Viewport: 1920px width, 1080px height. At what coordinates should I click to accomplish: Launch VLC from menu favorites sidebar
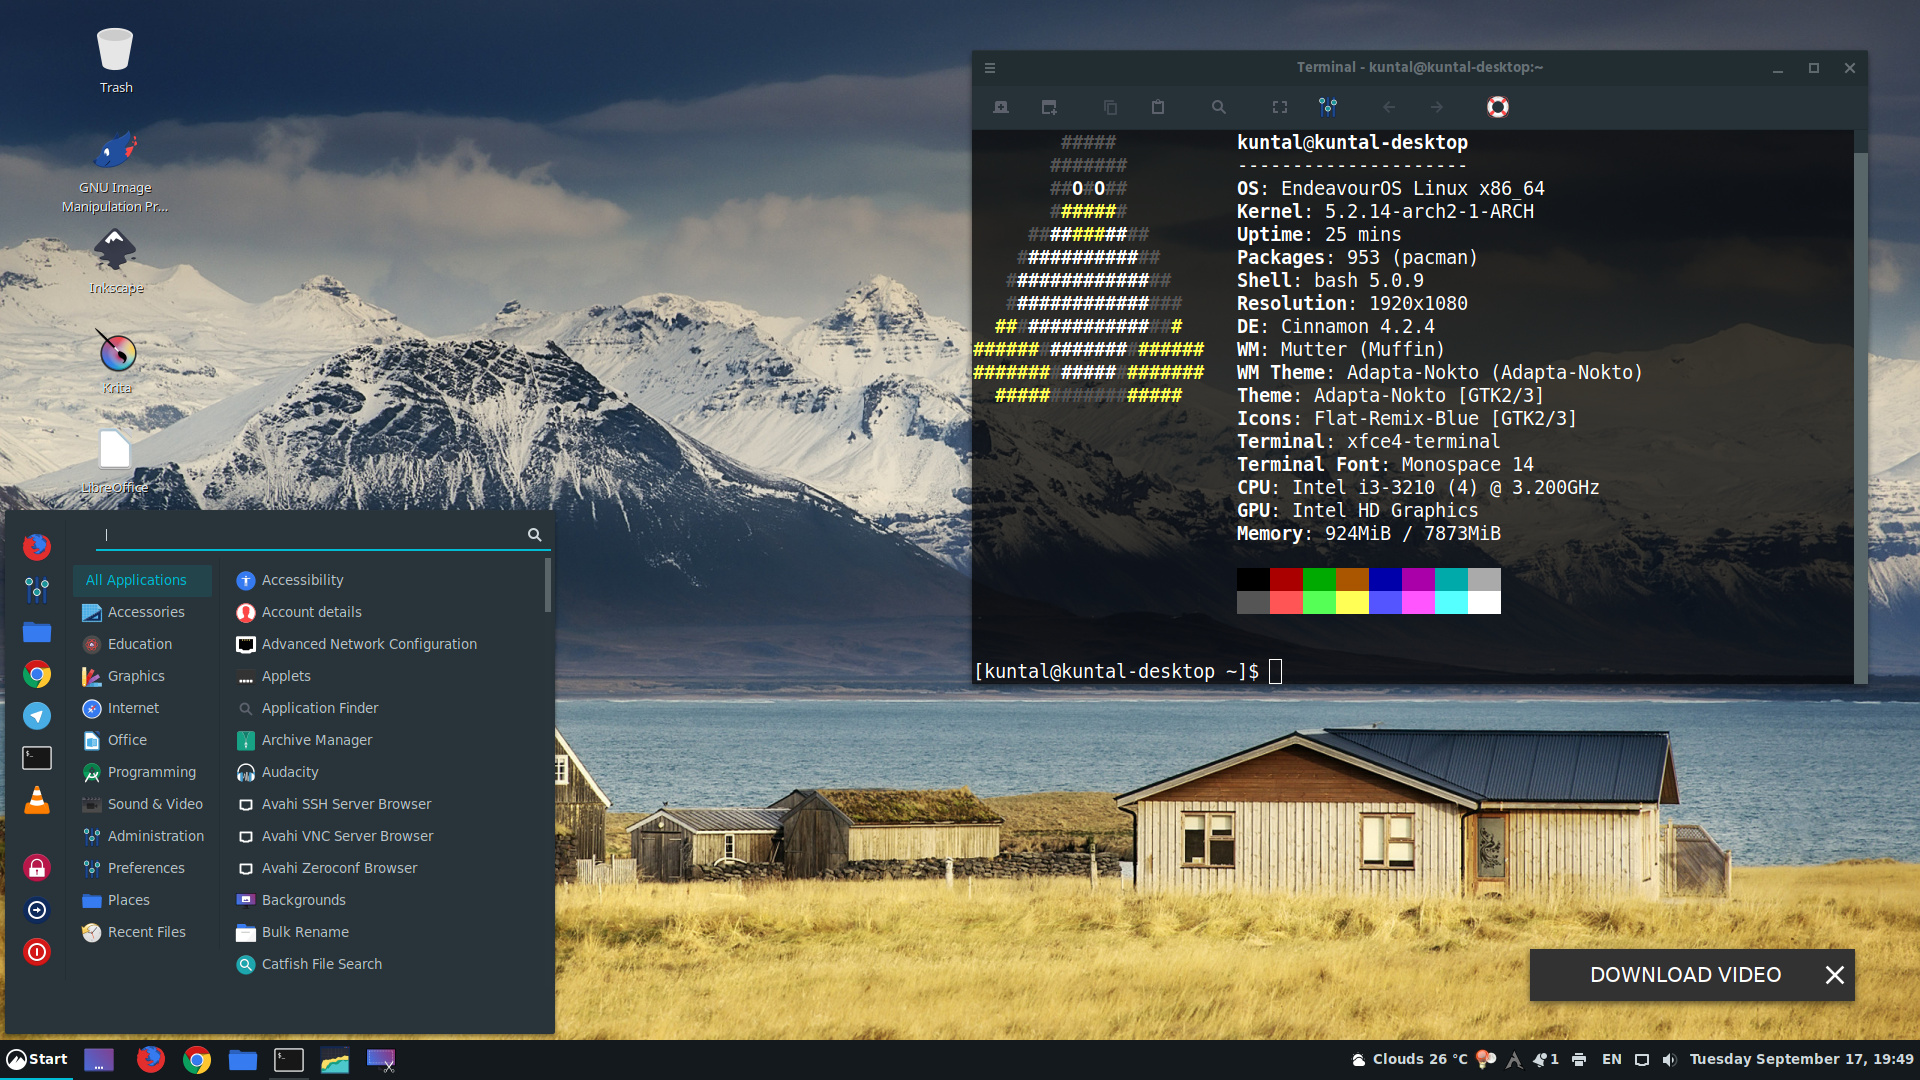pos(37,800)
